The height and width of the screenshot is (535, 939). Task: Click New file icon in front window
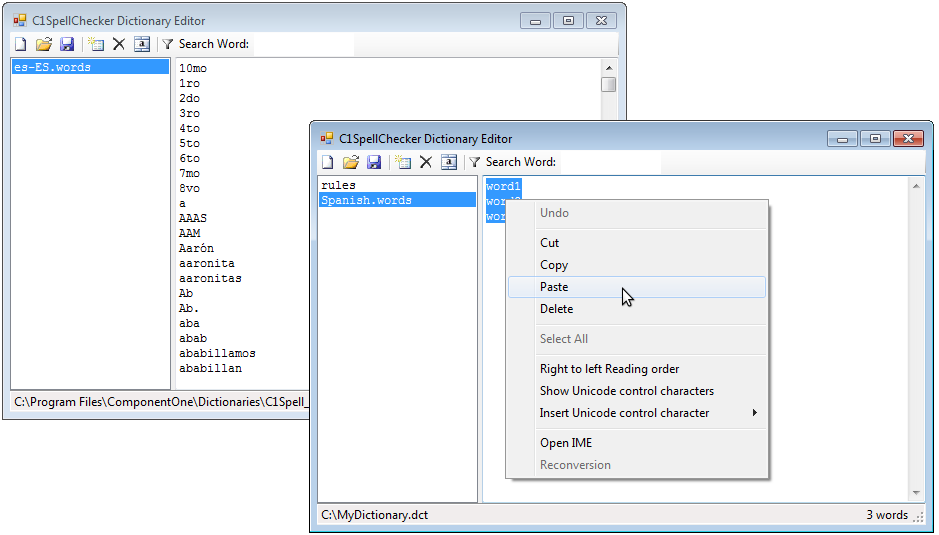(328, 162)
